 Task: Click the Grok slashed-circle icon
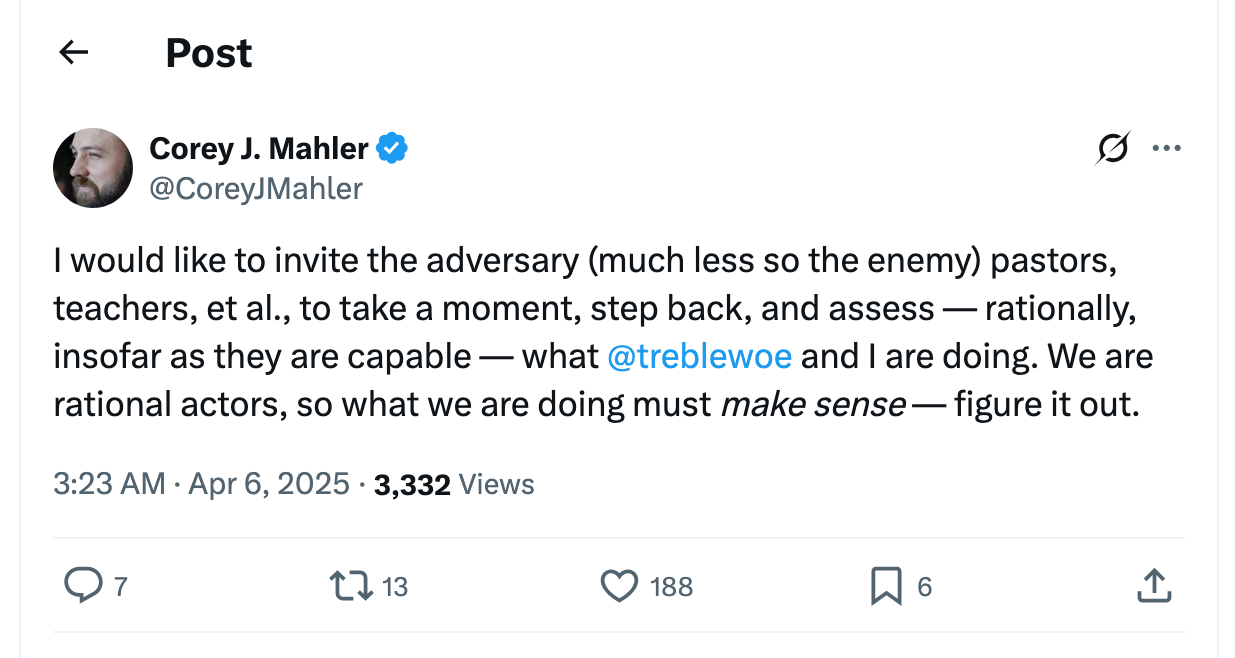[1110, 149]
